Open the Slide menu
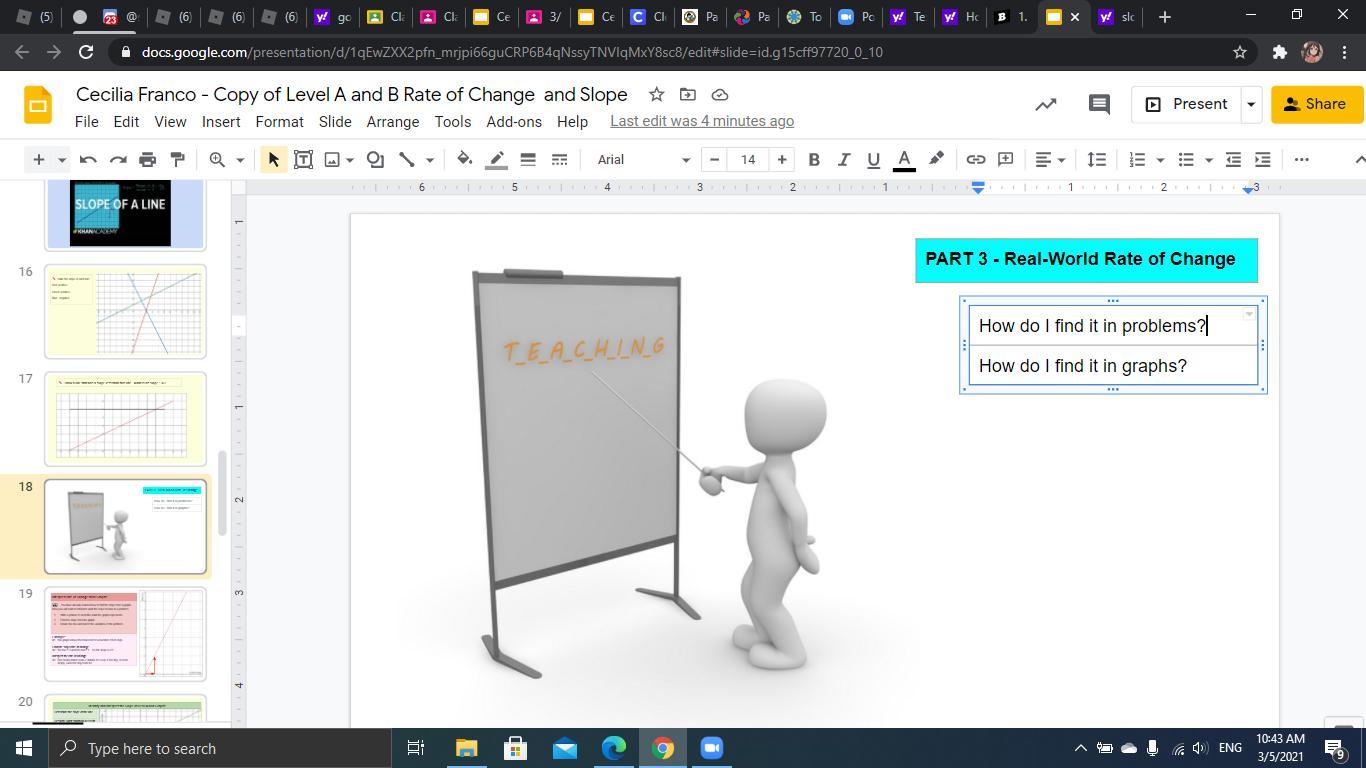This screenshot has width=1366, height=768. 335,121
